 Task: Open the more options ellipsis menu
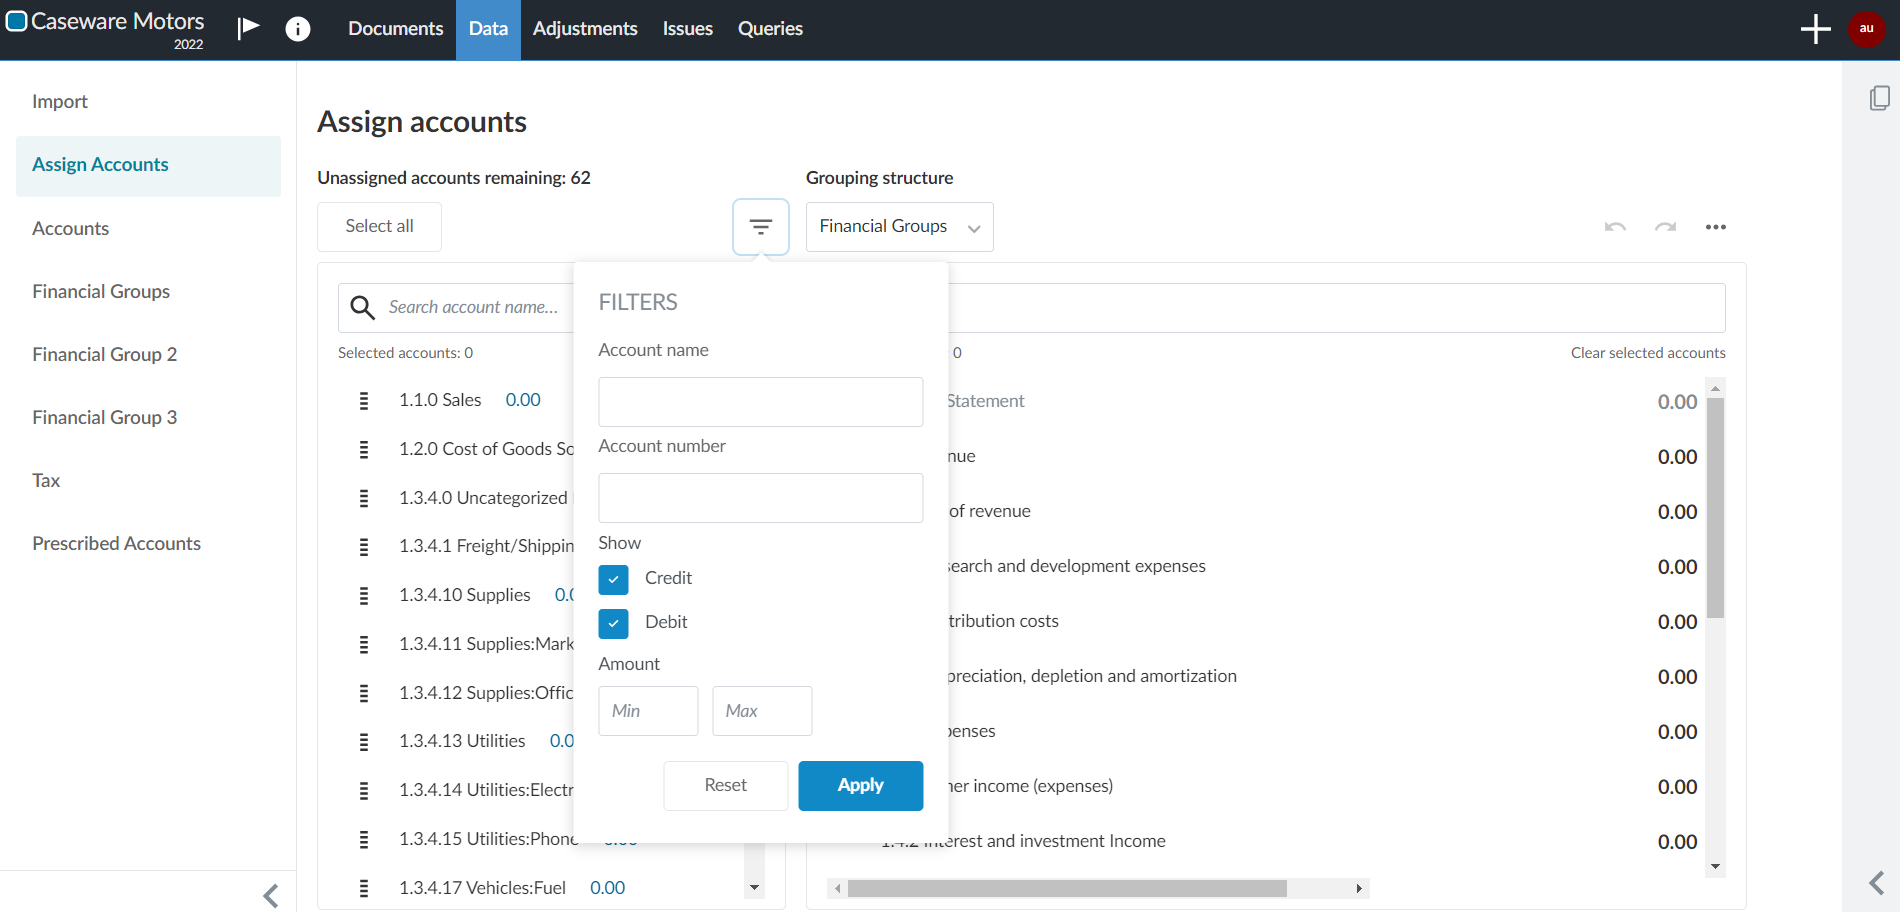1716,226
